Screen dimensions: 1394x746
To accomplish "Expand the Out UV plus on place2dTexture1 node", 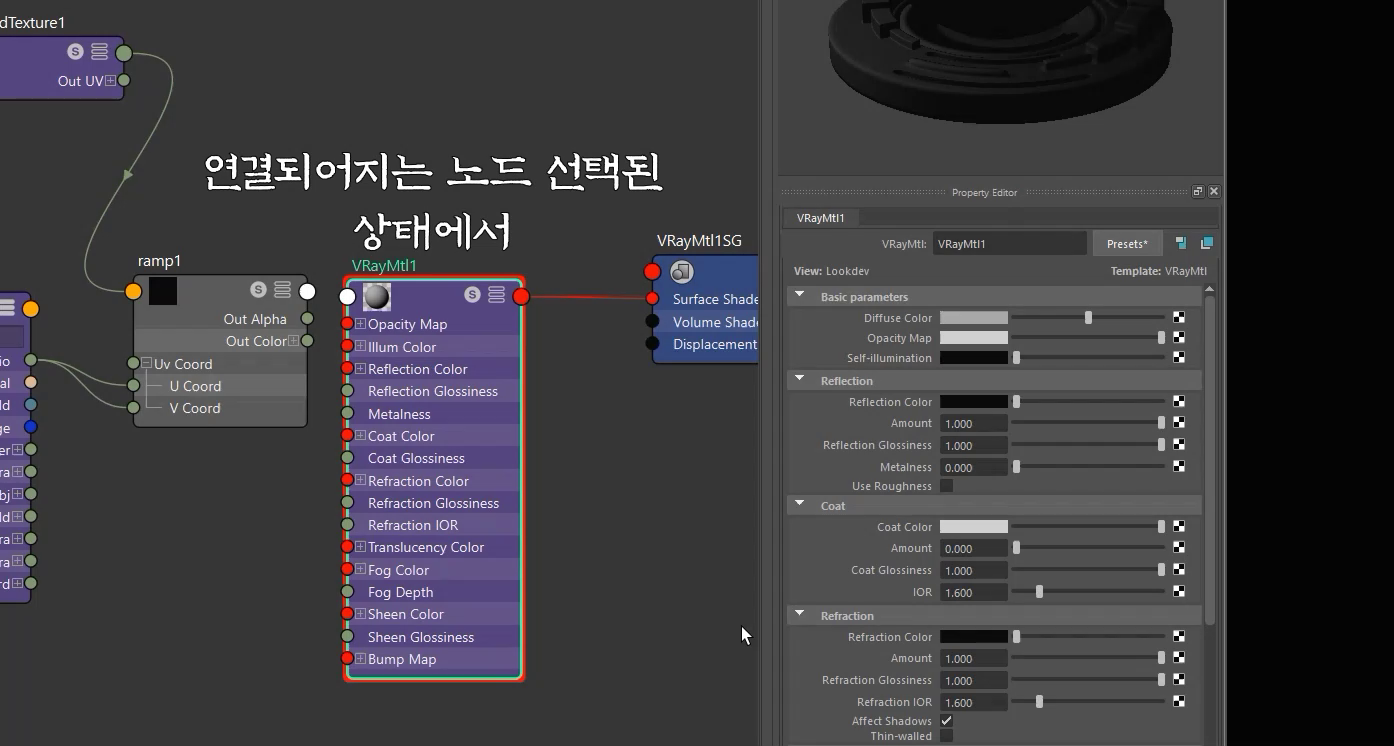I will coord(110,81).
